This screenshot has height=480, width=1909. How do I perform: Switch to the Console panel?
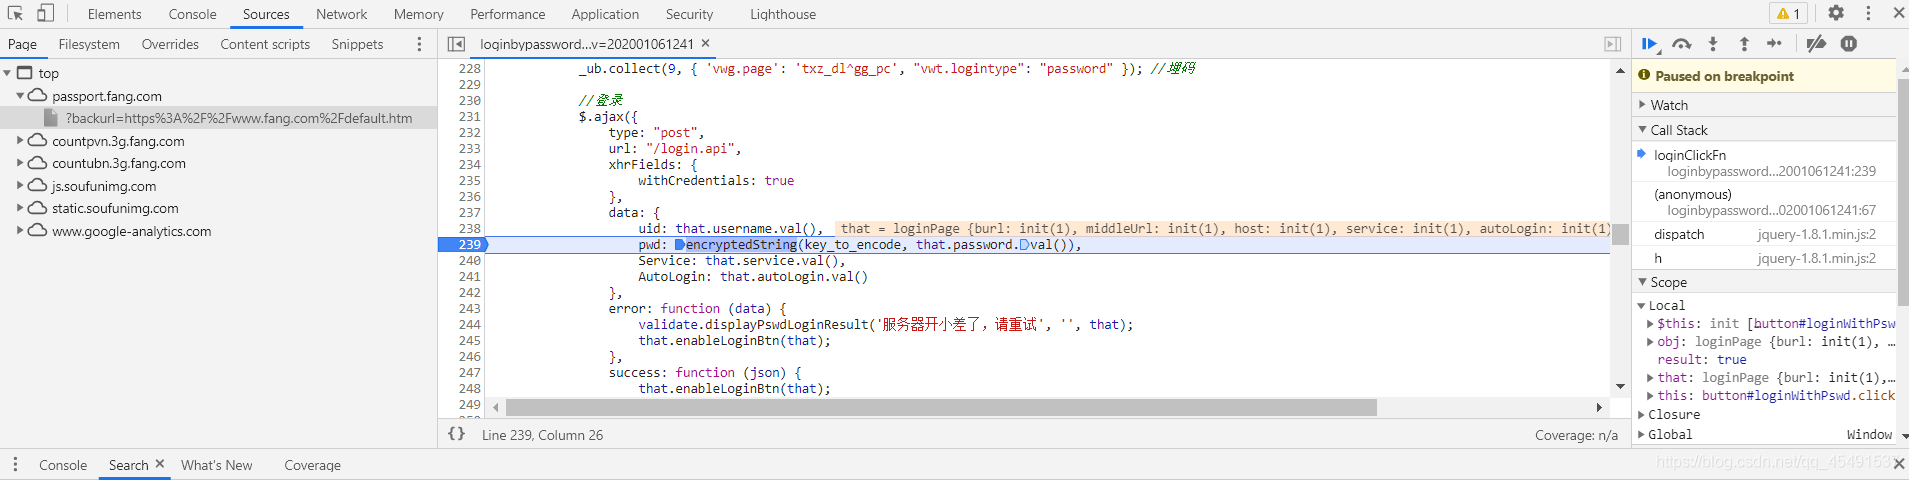pos(192,14)
